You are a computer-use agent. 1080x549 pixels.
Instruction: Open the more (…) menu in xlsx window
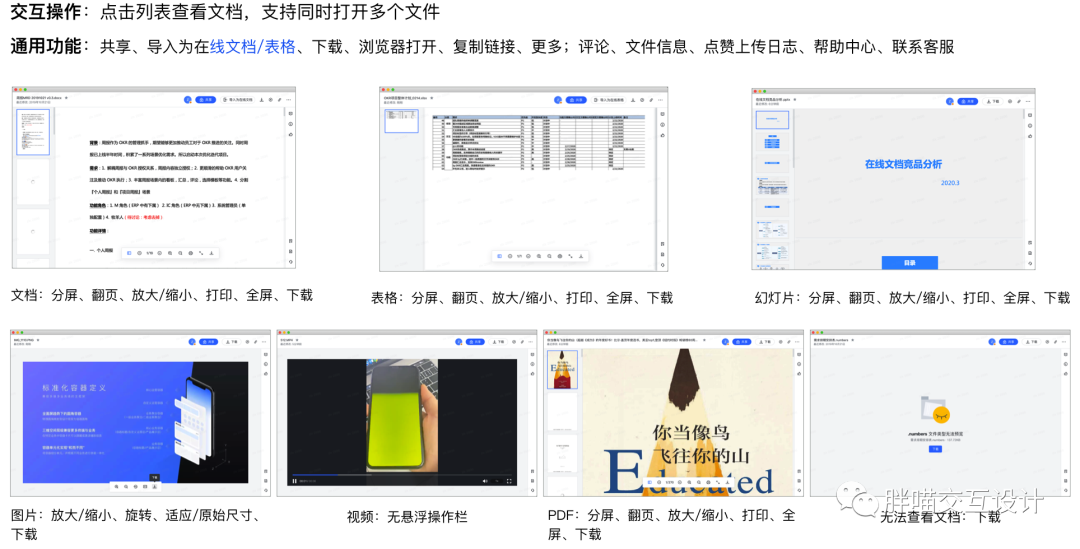click(661, 100)
